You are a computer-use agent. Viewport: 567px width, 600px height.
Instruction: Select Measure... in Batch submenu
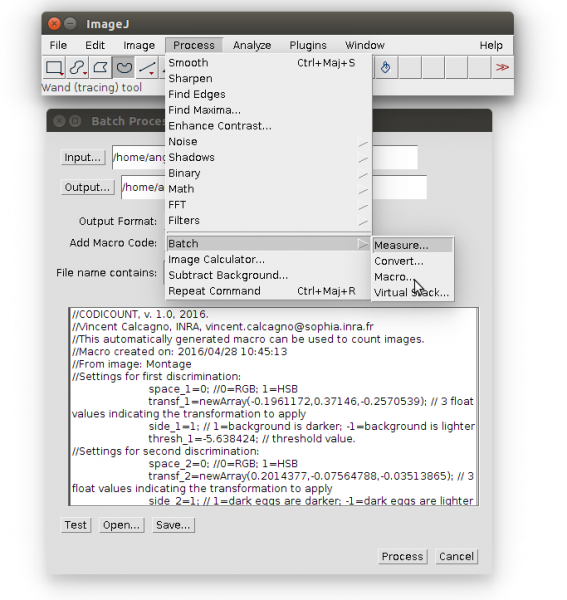point(413,245)
